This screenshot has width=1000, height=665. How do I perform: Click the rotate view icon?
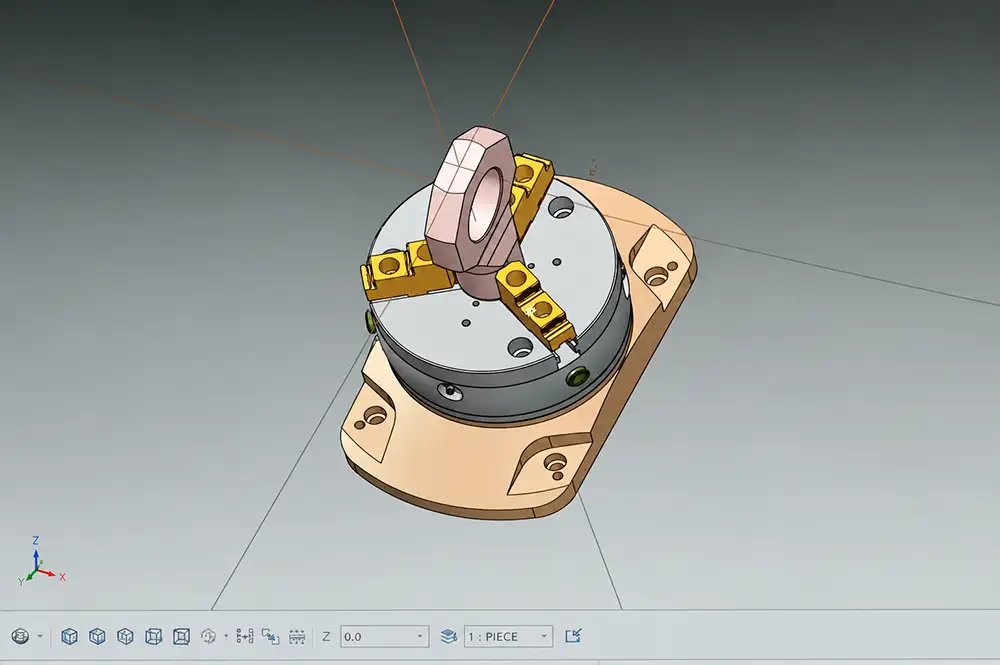(x=209, y=636)
